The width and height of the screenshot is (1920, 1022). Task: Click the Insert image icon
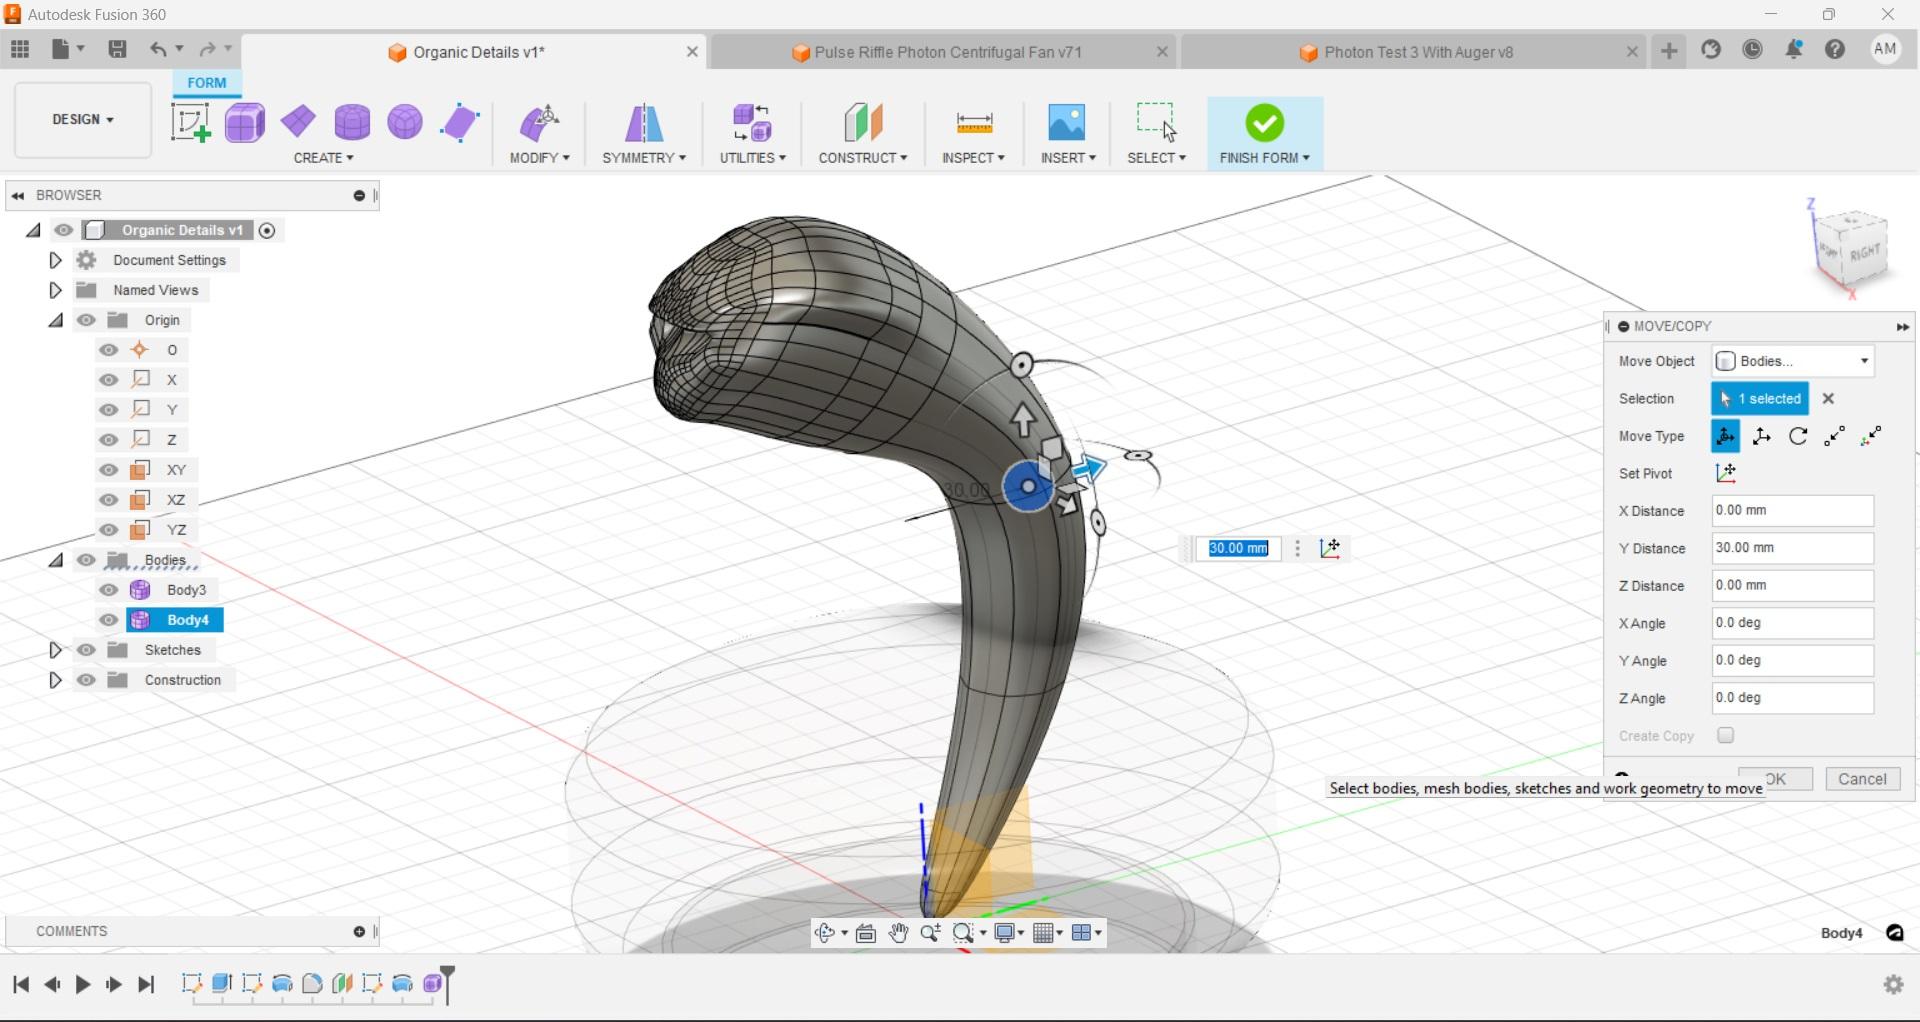(x=1067, y=123)
